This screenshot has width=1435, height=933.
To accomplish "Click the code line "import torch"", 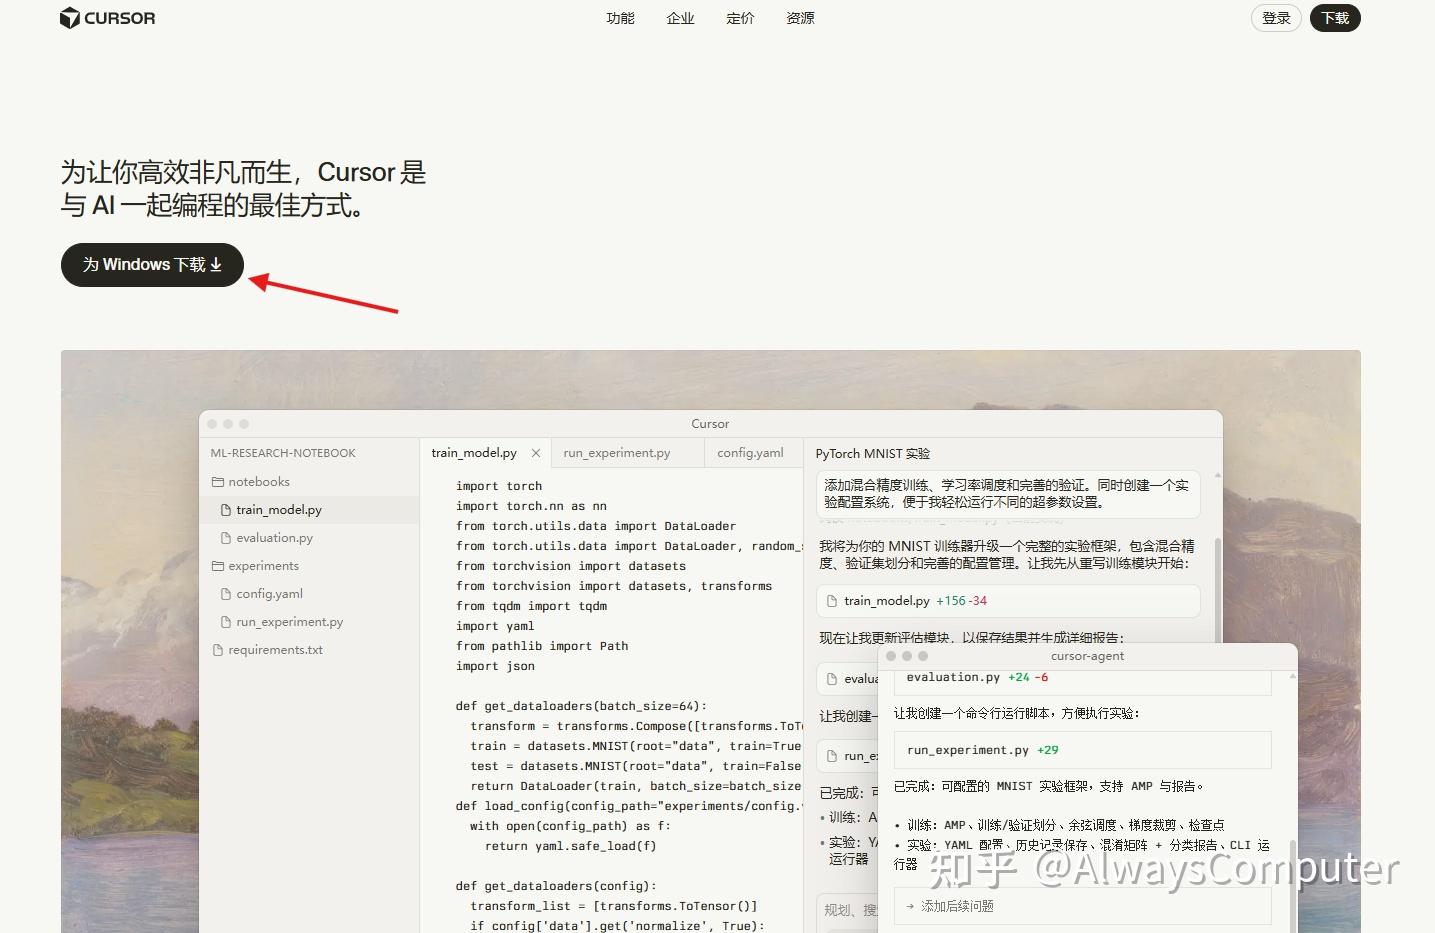I will [x=499, y=486].
